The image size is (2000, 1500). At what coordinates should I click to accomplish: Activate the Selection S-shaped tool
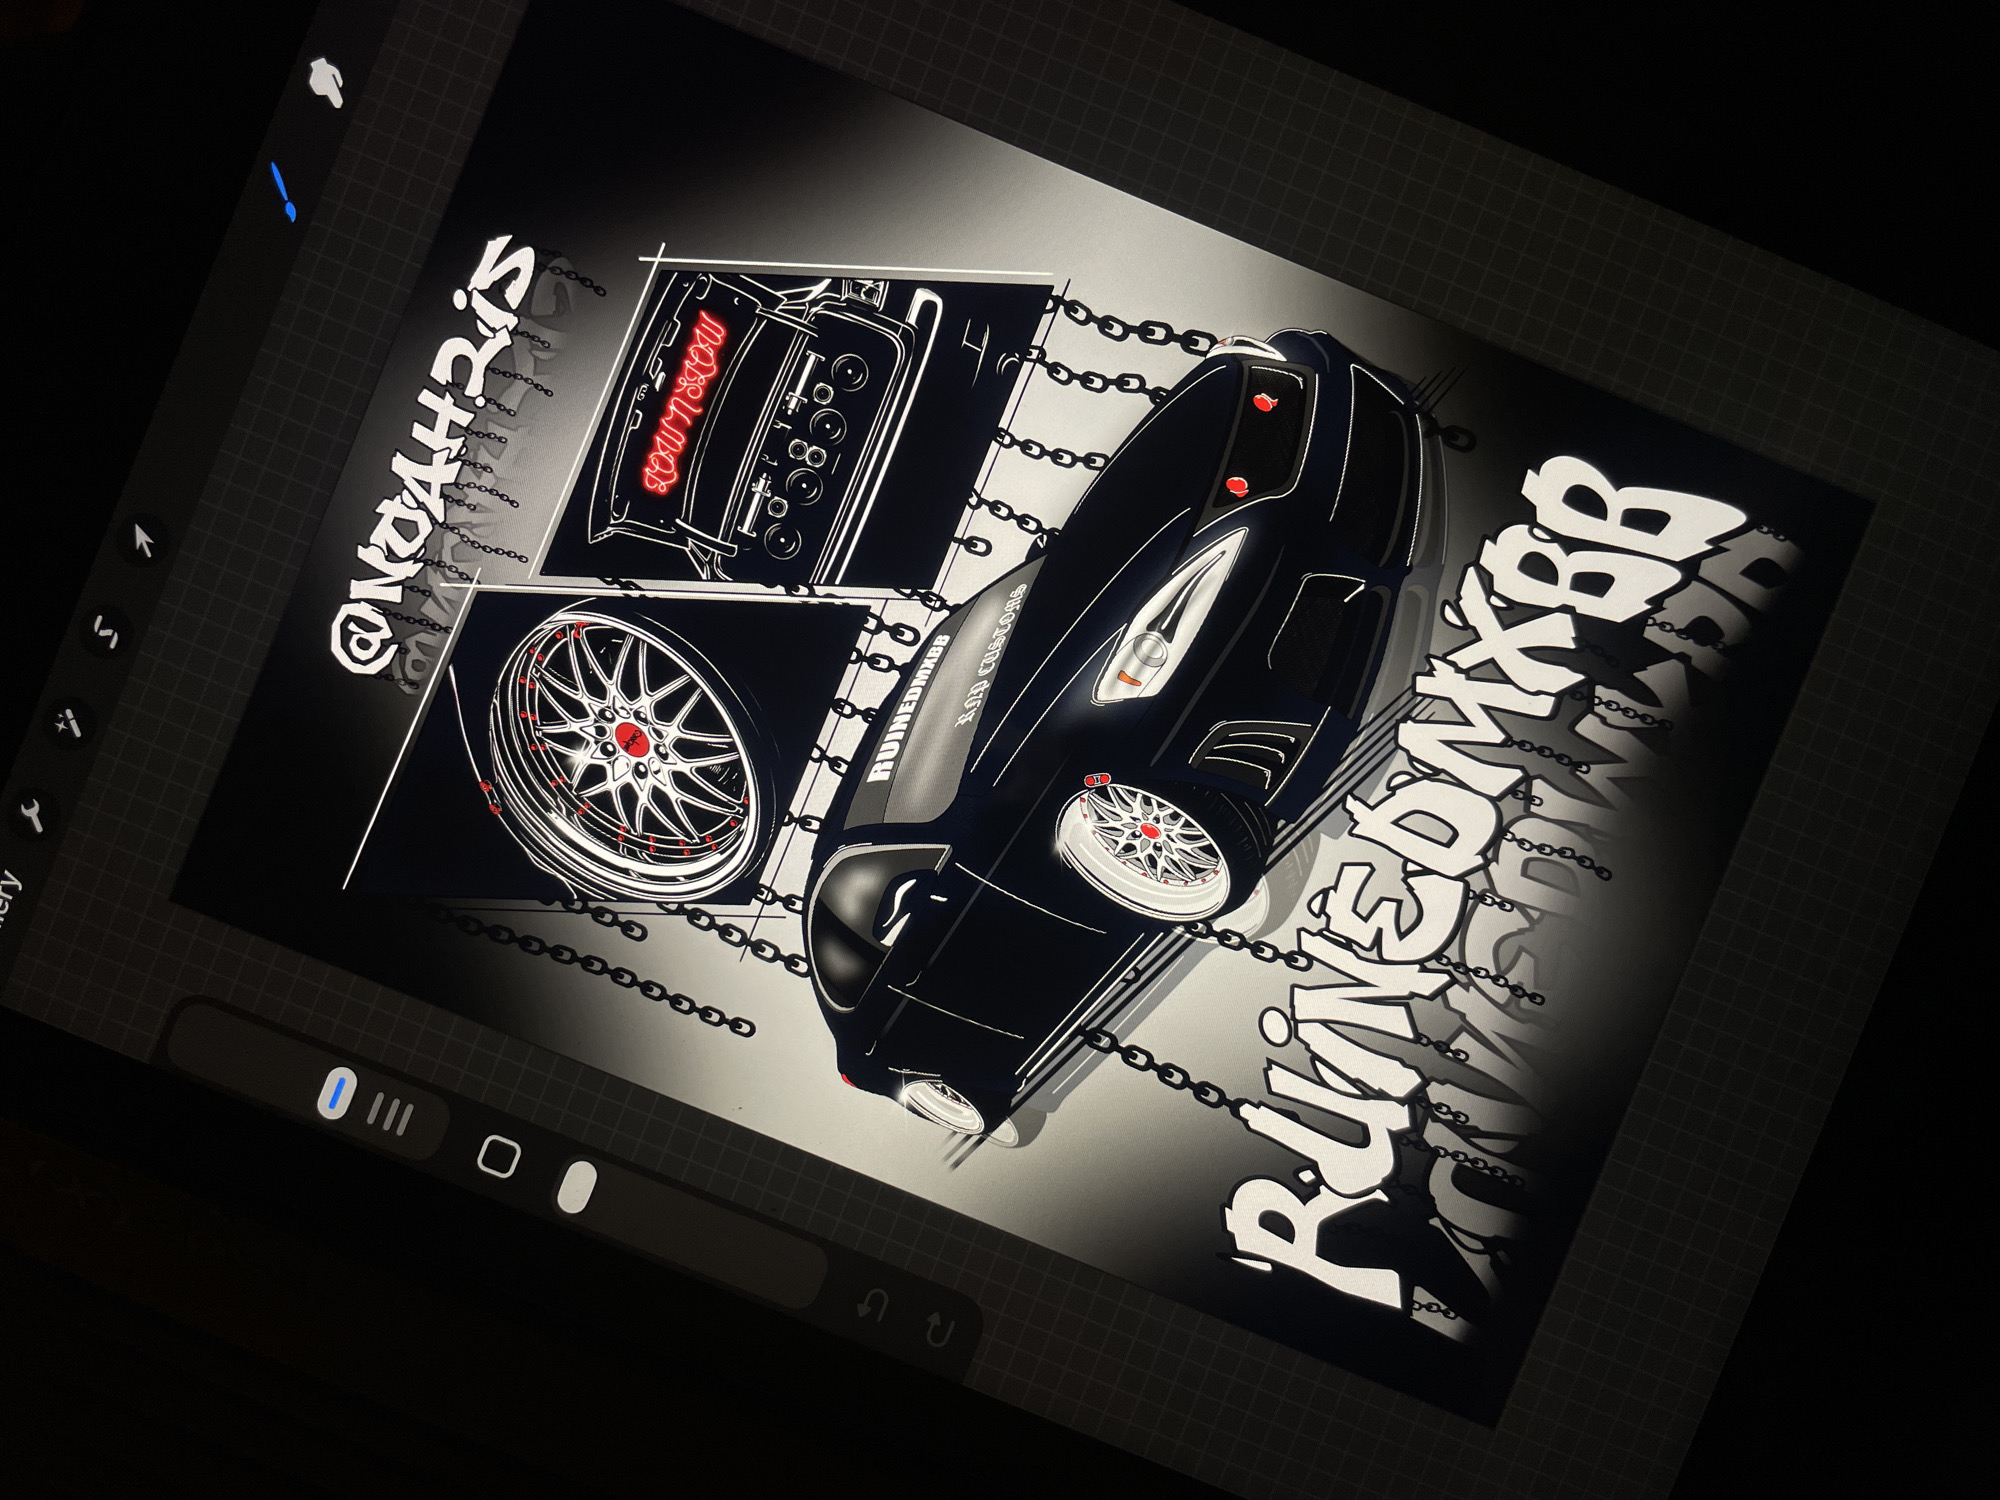point(107,632)
